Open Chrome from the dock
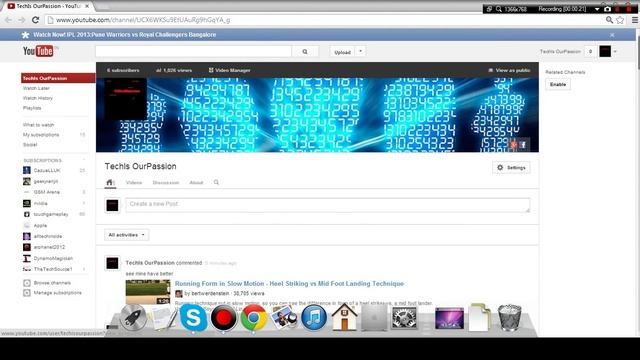Viewport: 640px width, 360px height. pyautogui.click(x=253, y=317)
